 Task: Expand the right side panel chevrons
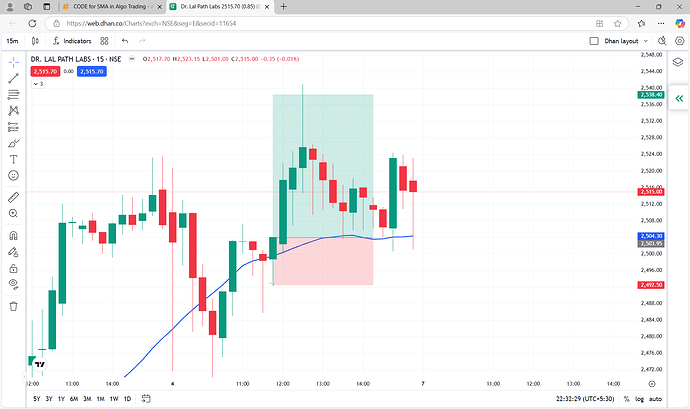tap(679, 99)
